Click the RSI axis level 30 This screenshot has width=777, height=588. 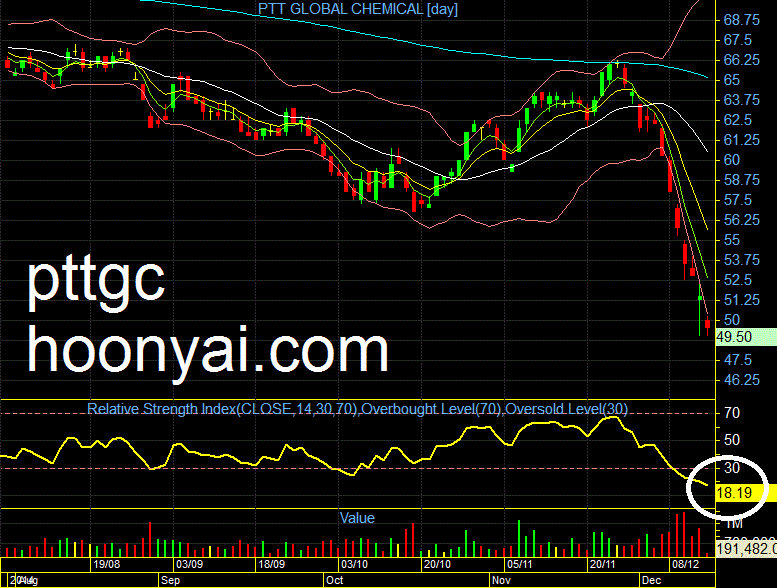(x=732, y=468)
